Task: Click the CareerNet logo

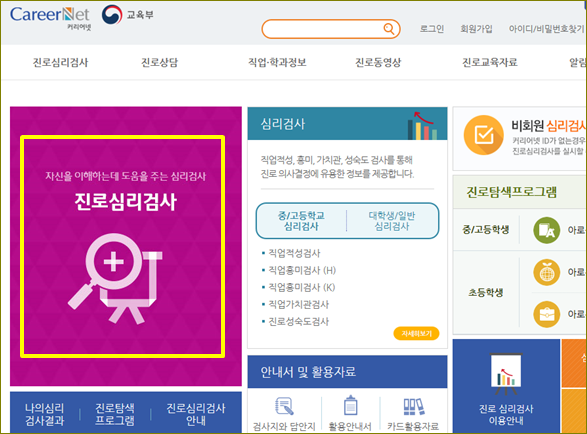Action: (x=50, y=17)
